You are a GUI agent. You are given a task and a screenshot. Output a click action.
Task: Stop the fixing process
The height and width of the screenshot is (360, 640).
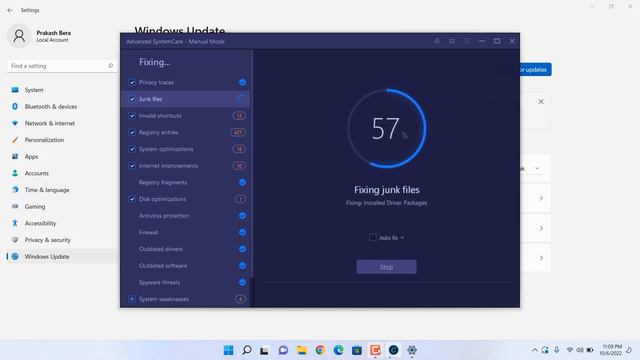pos(387,267)
